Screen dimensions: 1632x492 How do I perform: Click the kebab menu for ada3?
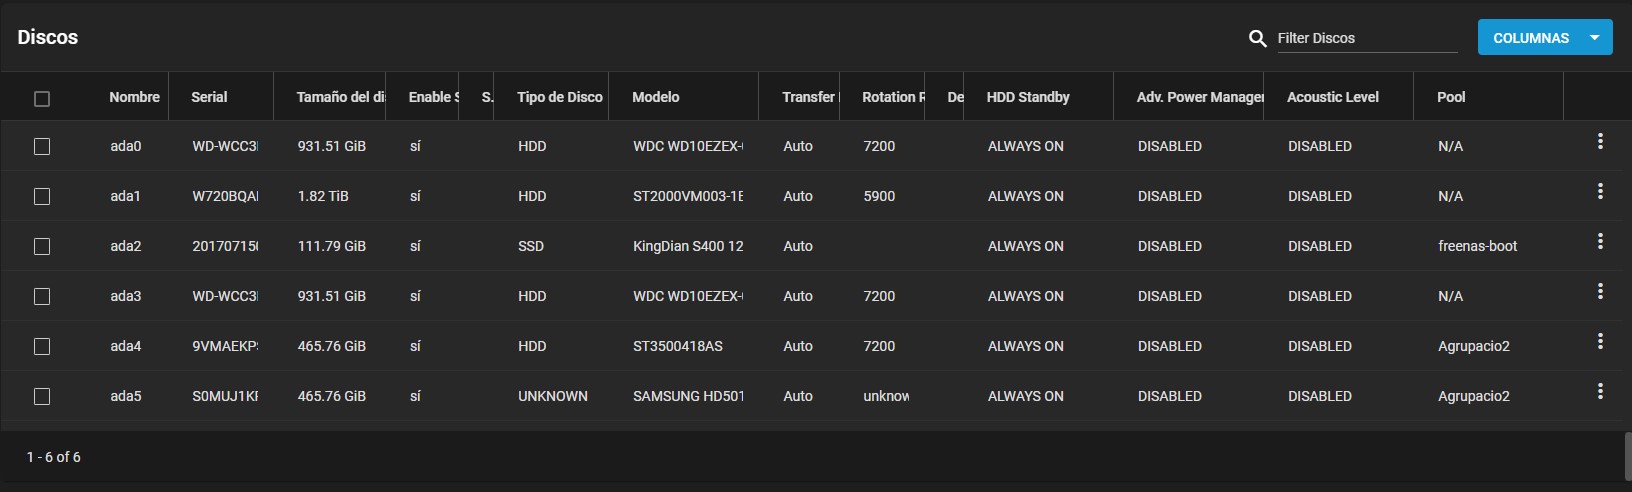pos(1600,292)
